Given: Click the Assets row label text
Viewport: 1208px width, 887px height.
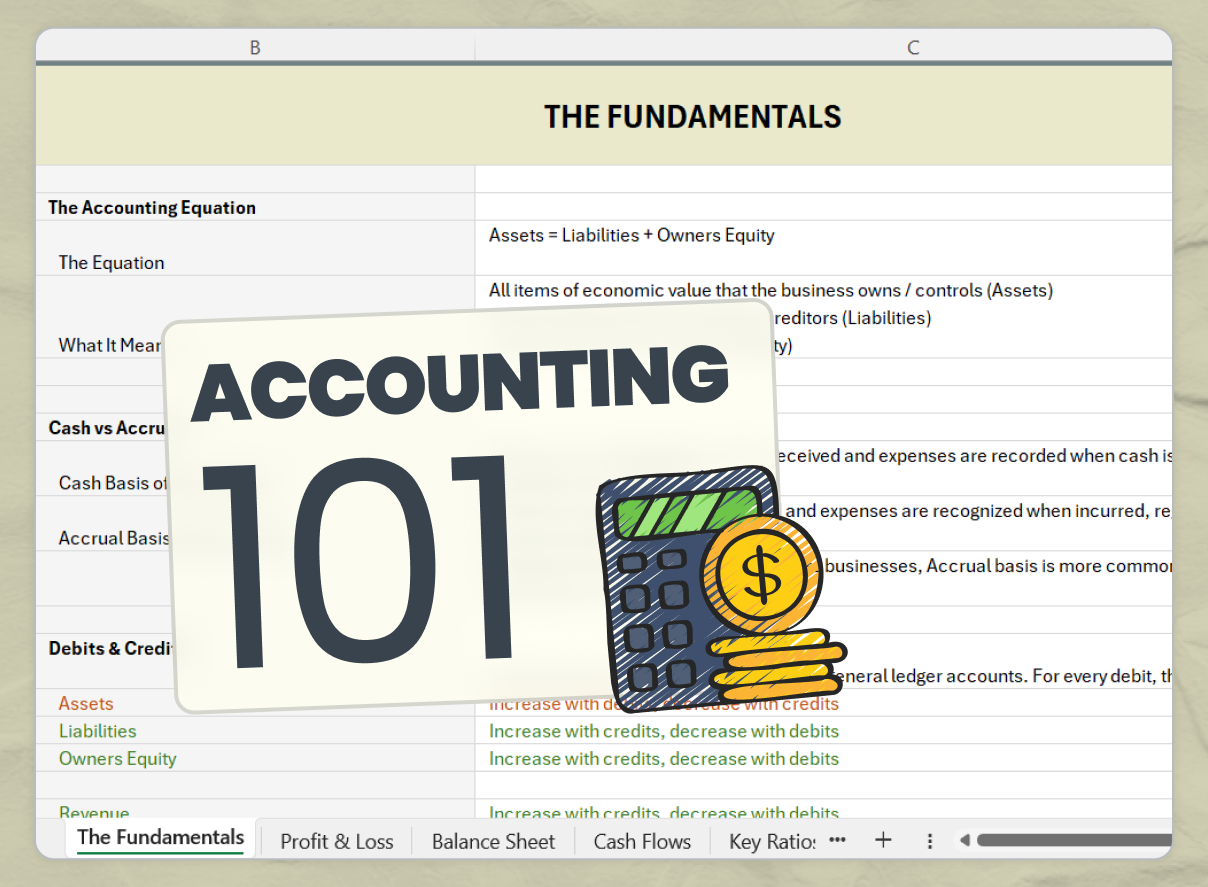Looking at the screenshot, I should [x=85, y=704].
